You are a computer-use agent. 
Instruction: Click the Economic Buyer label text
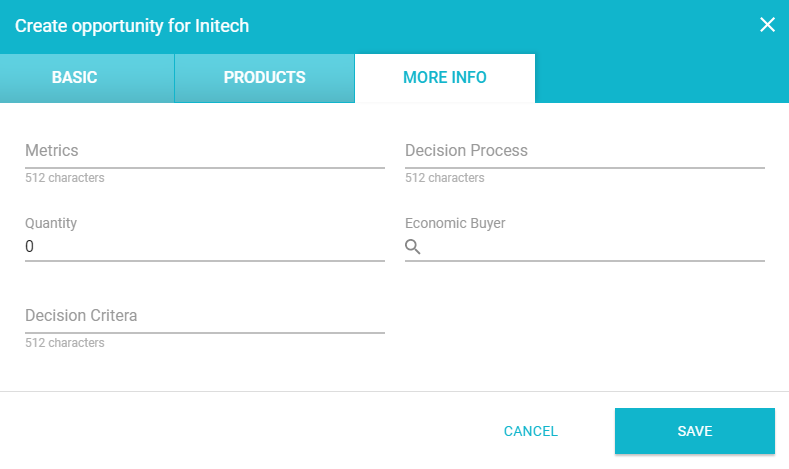(x=455, y=223)
